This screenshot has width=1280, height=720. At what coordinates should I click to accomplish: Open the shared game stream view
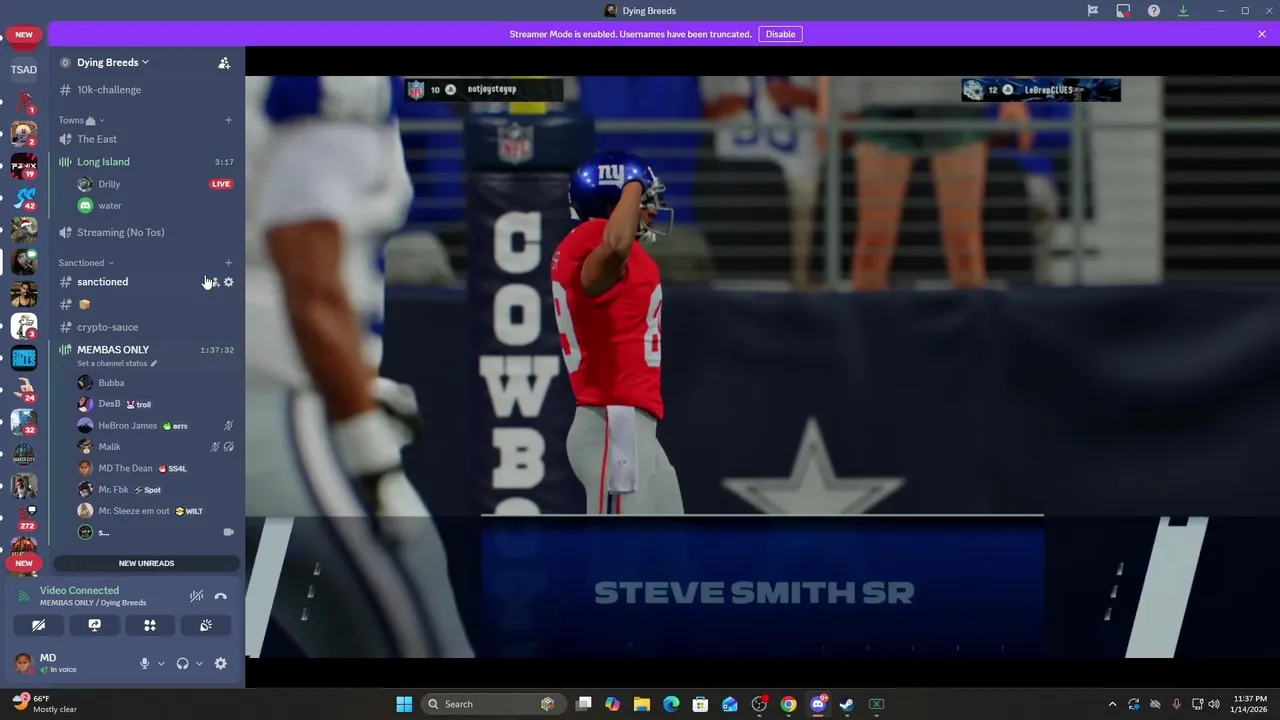pyautogui.click(x=762, y=367)
